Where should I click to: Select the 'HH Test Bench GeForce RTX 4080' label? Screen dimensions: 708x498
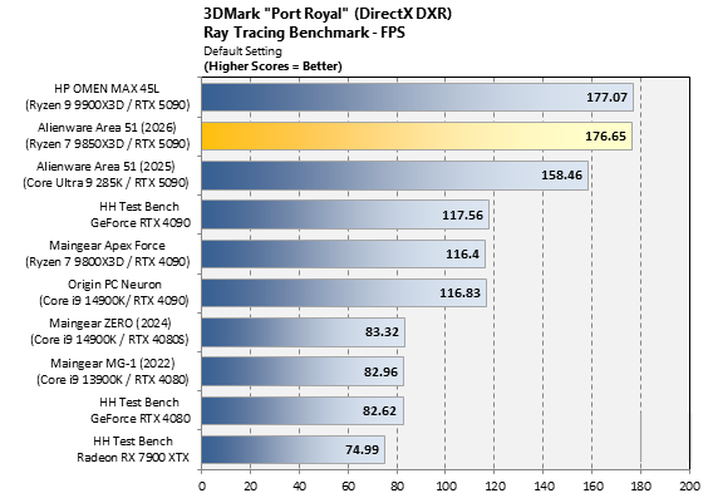click(x=140, y=410)
